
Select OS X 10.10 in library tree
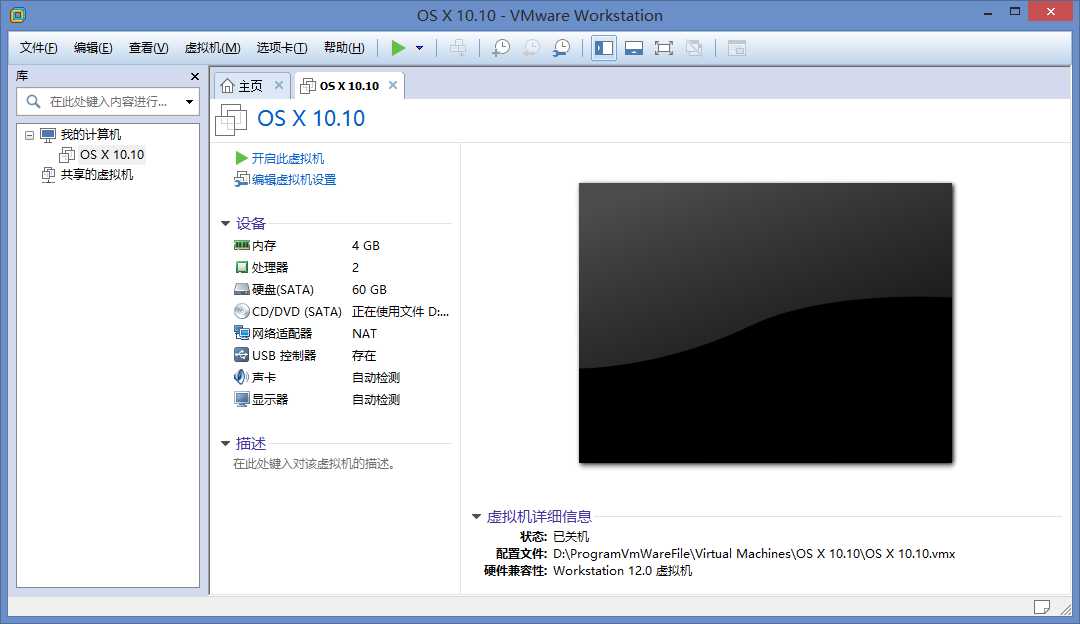pos(112,154)
